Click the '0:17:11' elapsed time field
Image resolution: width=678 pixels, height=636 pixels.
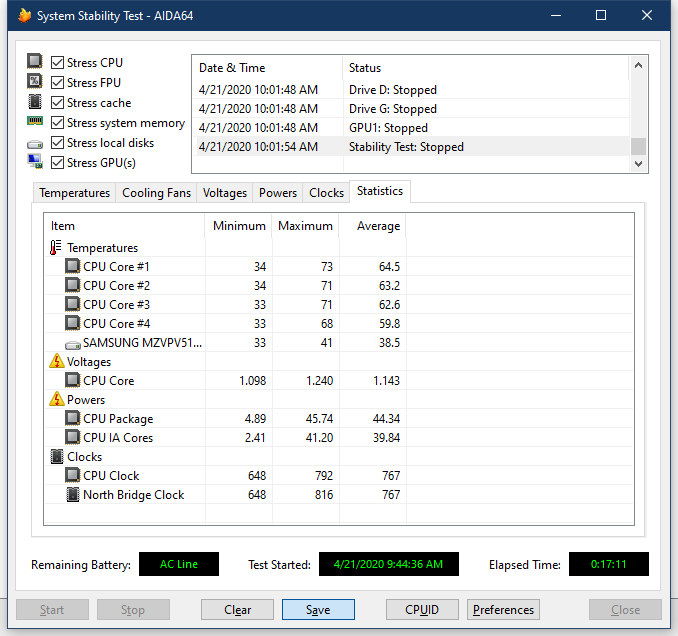608,564
